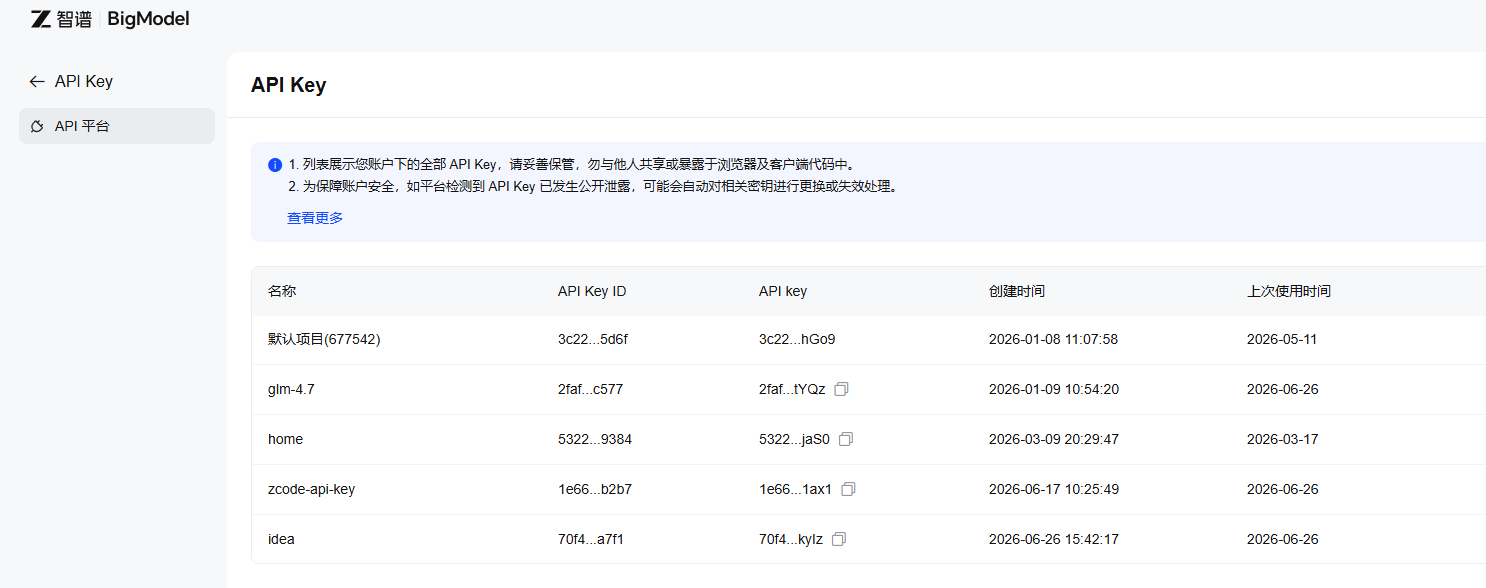Click the key ID 2faf...c577
Image resolution: width=1486 pixels, height=588 pixels.
pyautogui.click(x=590, y=389)
